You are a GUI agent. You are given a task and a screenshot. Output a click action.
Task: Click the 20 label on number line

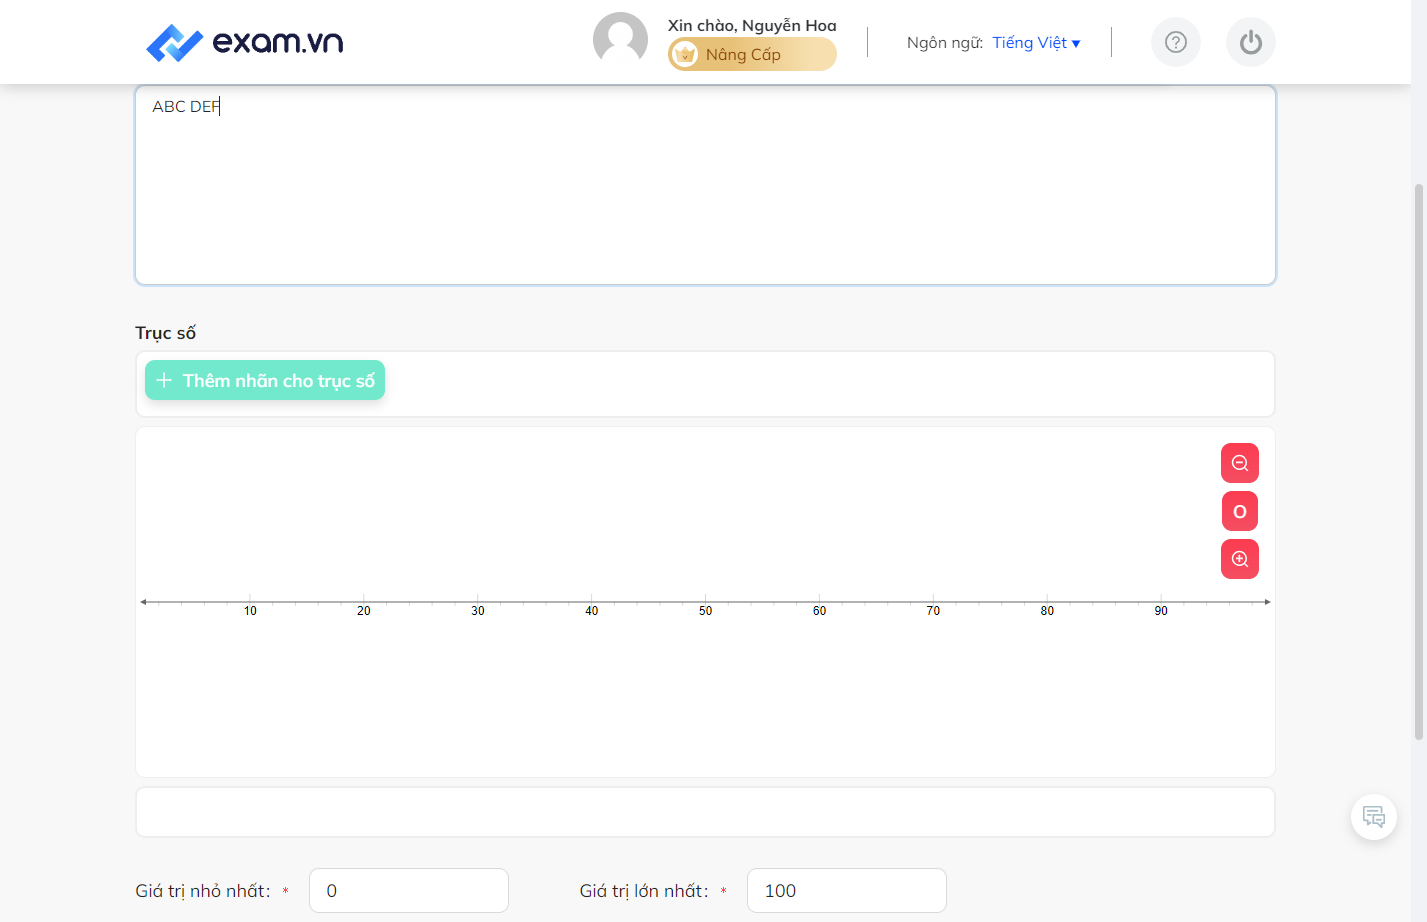[x=364, y=611]
